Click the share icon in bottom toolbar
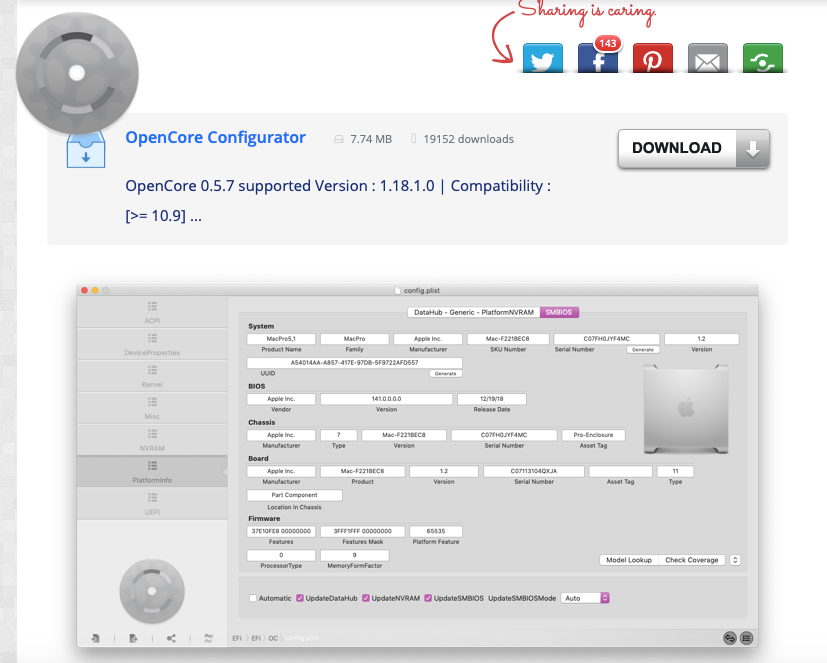Viewport: 827px width, 663px height. pyautogui.click(x=171, y=638)
